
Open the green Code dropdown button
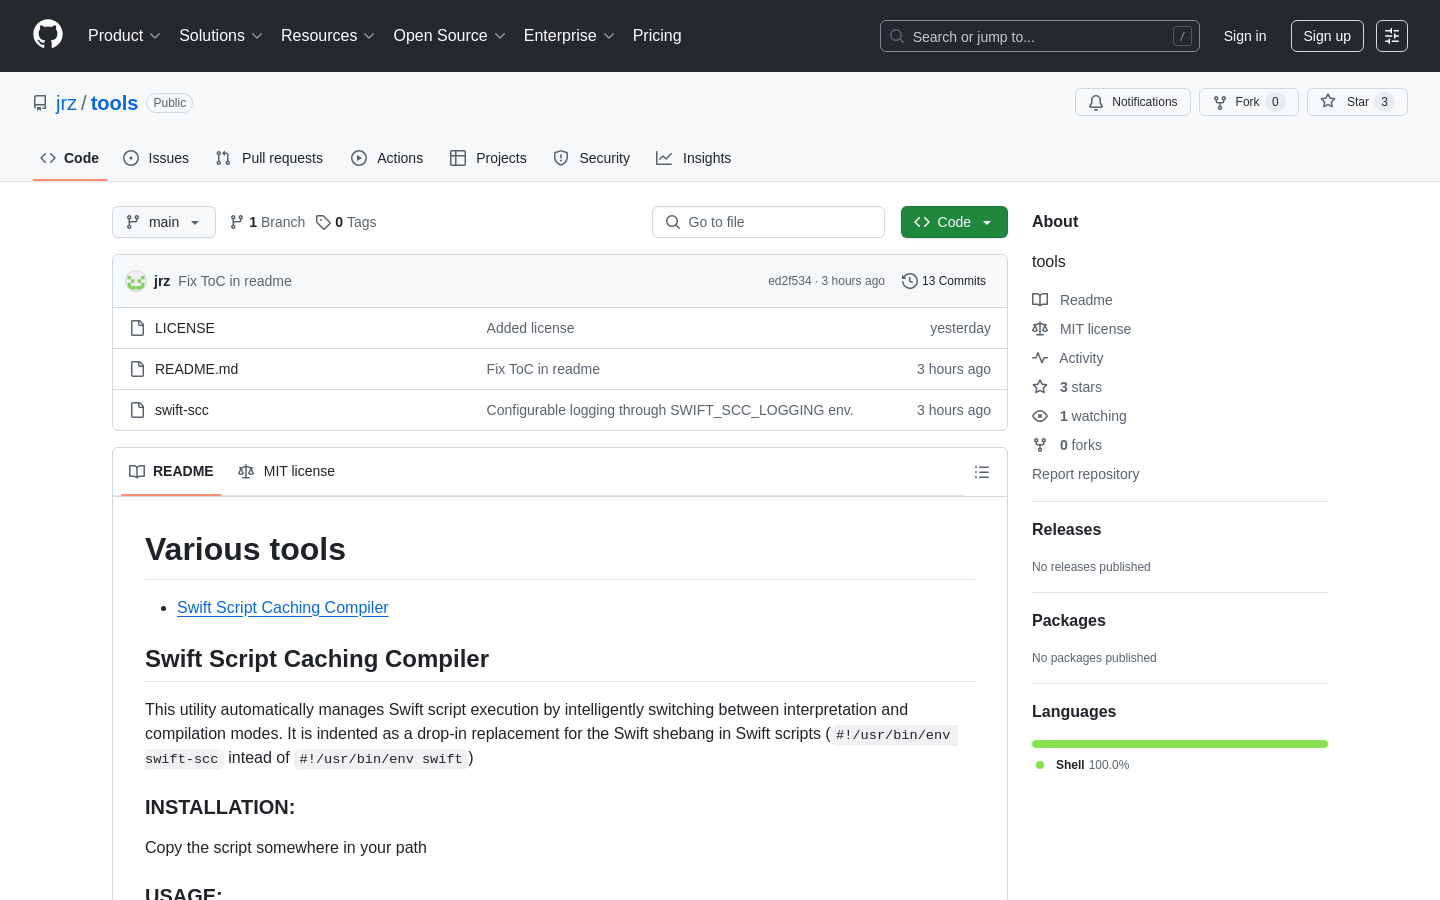pos(954,222)
